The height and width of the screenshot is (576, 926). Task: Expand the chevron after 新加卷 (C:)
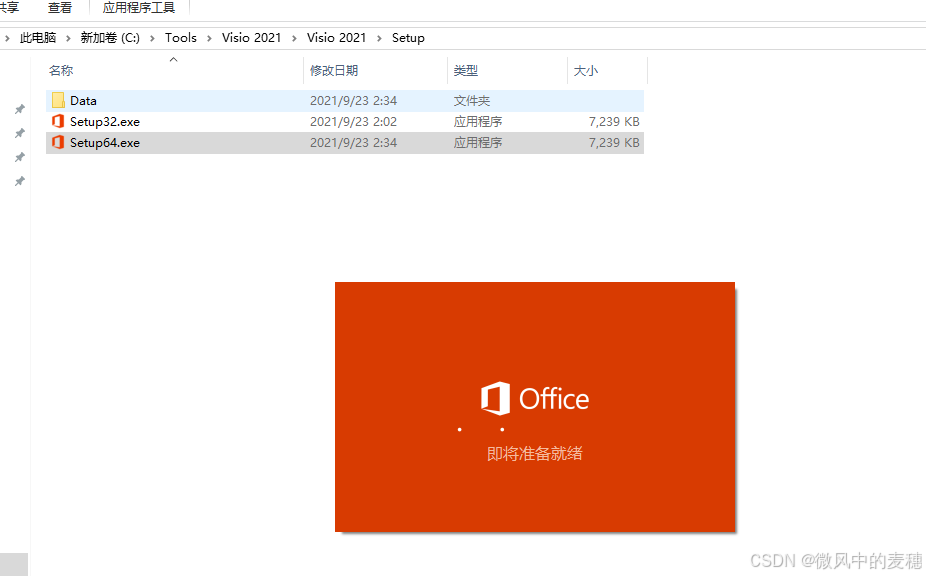[x=152, y=38]
